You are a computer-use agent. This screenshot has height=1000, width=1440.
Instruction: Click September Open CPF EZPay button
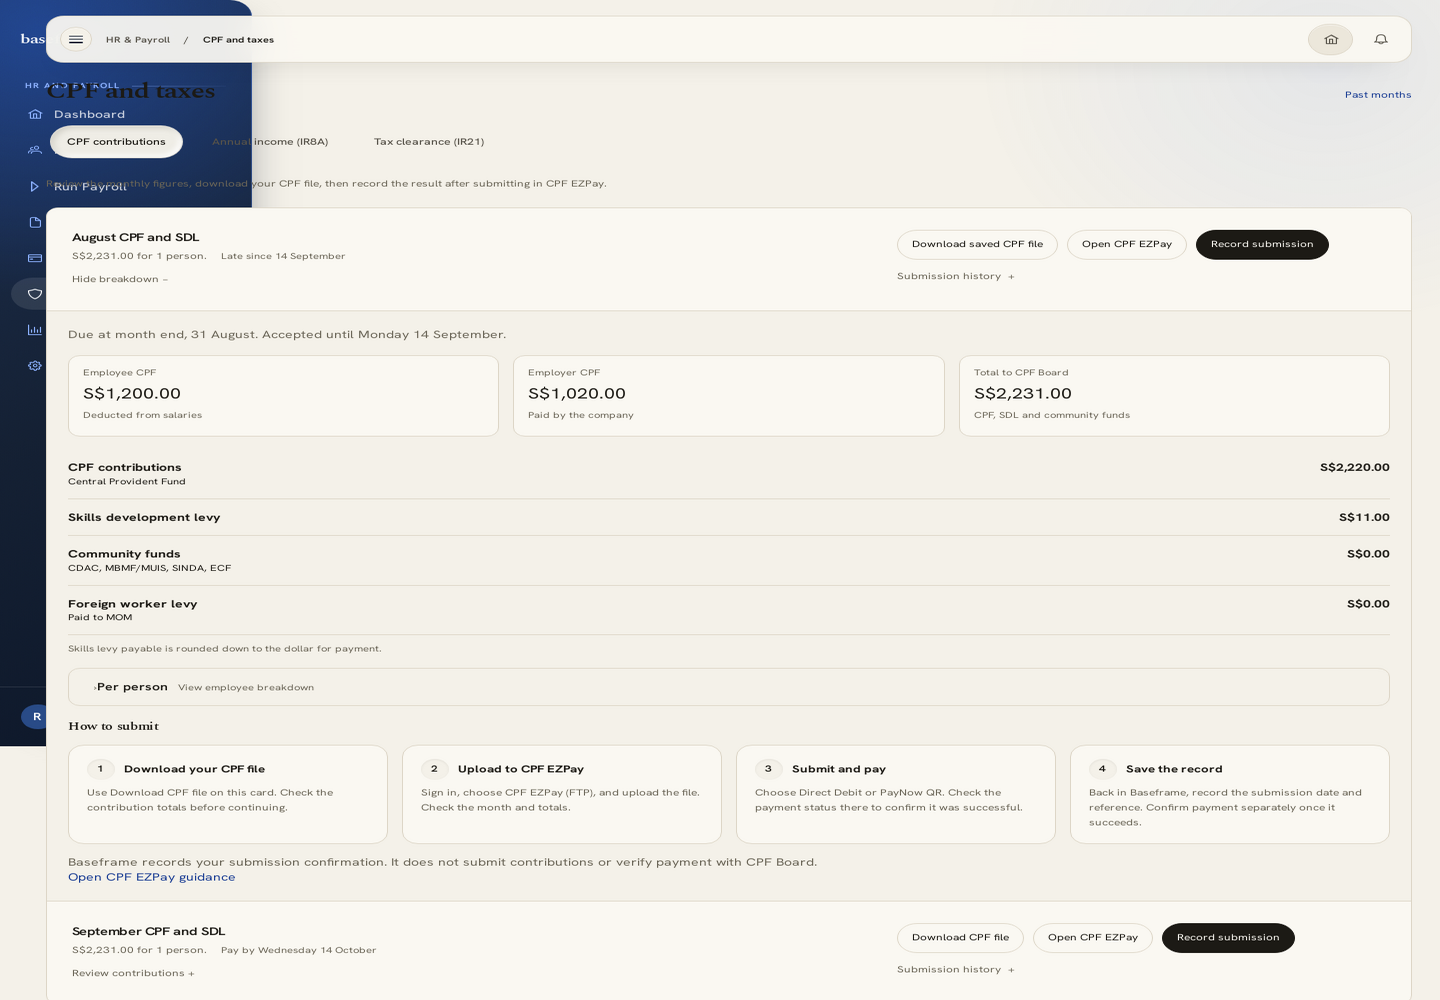1093,938
